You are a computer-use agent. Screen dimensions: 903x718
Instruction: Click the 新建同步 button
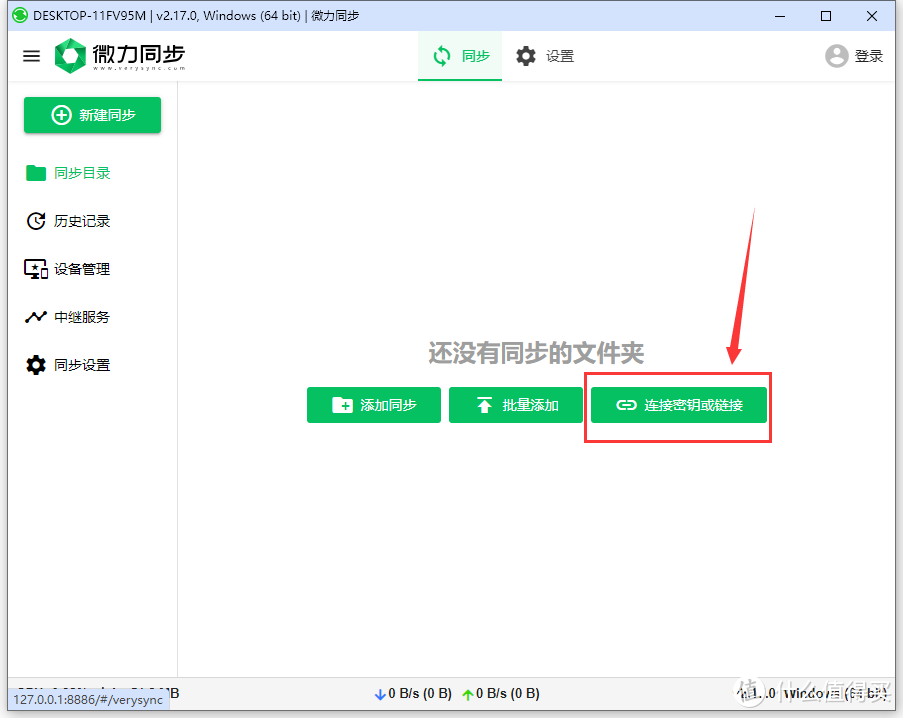(x=92, y=115)
